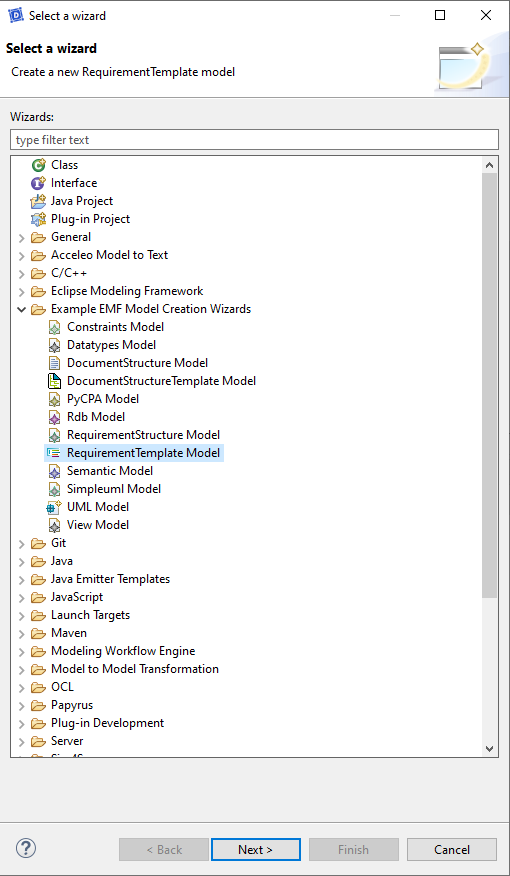Select the PyCPA Model label

(x=103, y=399)
